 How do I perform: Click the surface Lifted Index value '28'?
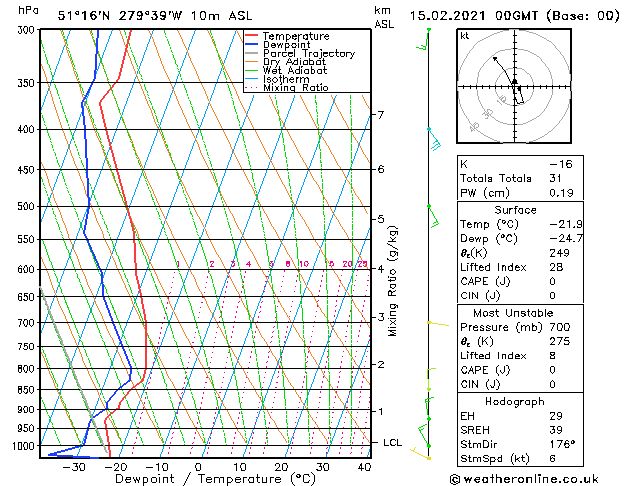(x=556, y=267)
